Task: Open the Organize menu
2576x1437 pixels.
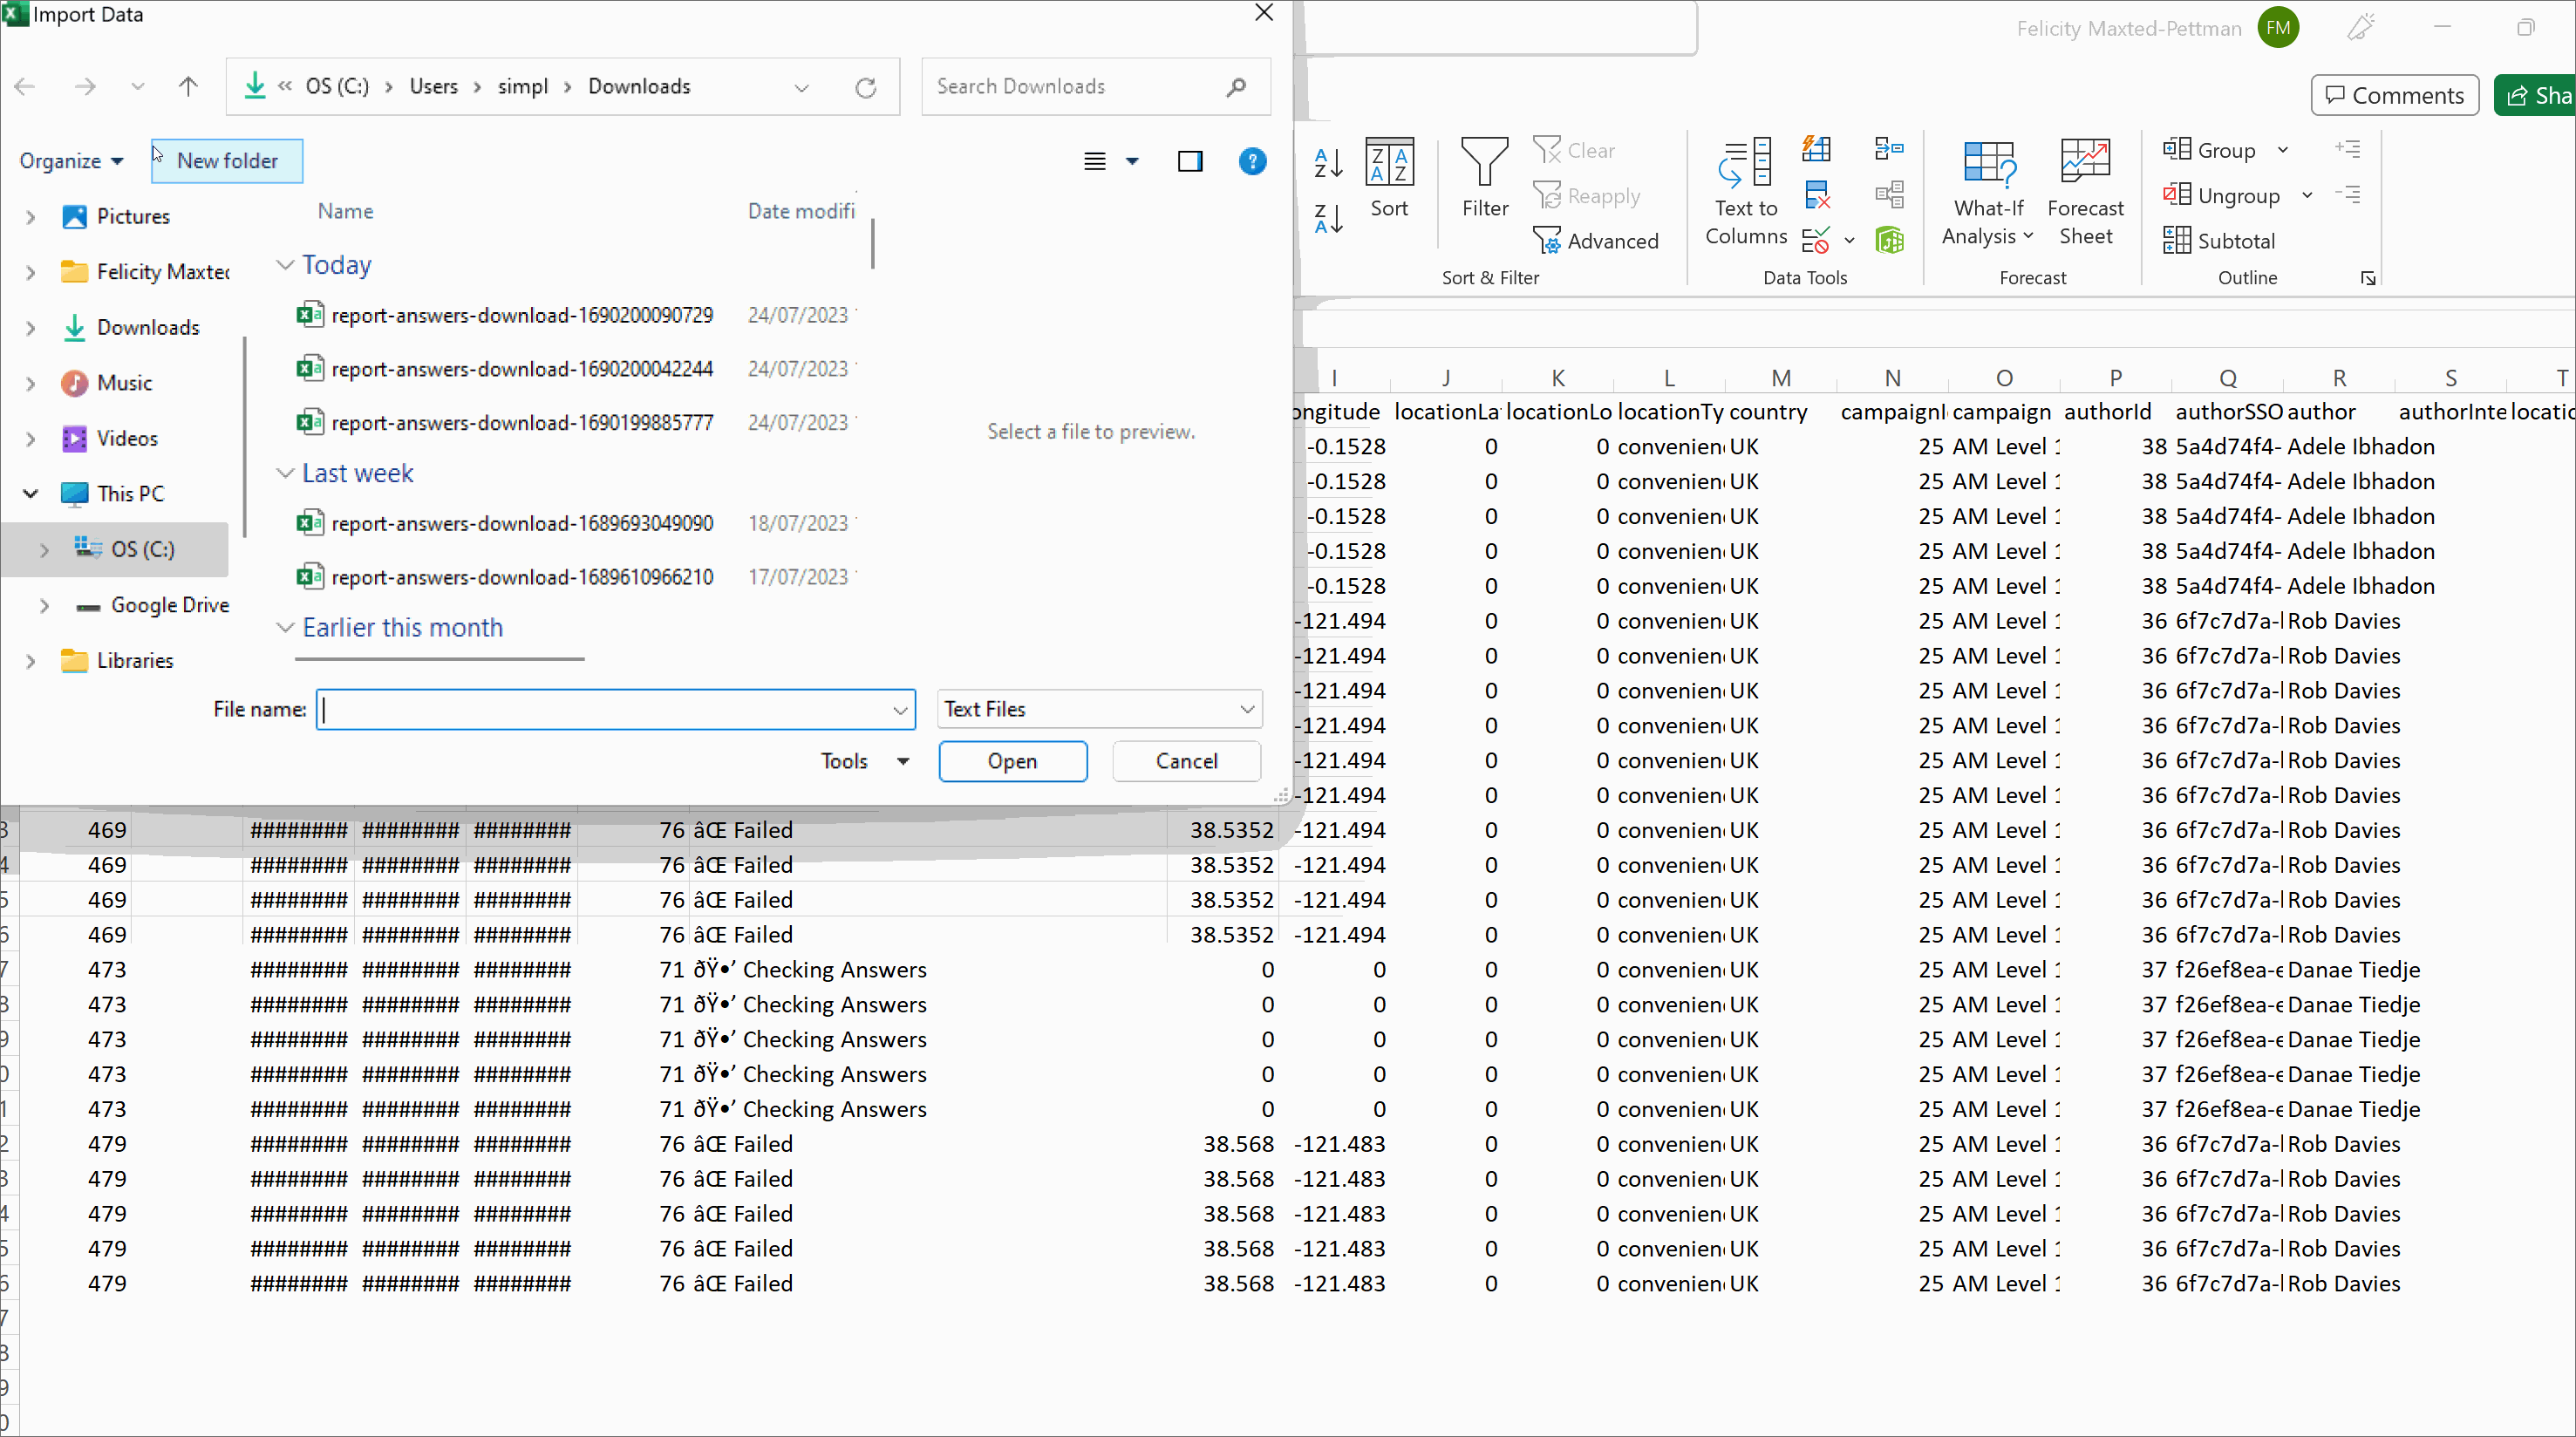Action: coord(71,161)
